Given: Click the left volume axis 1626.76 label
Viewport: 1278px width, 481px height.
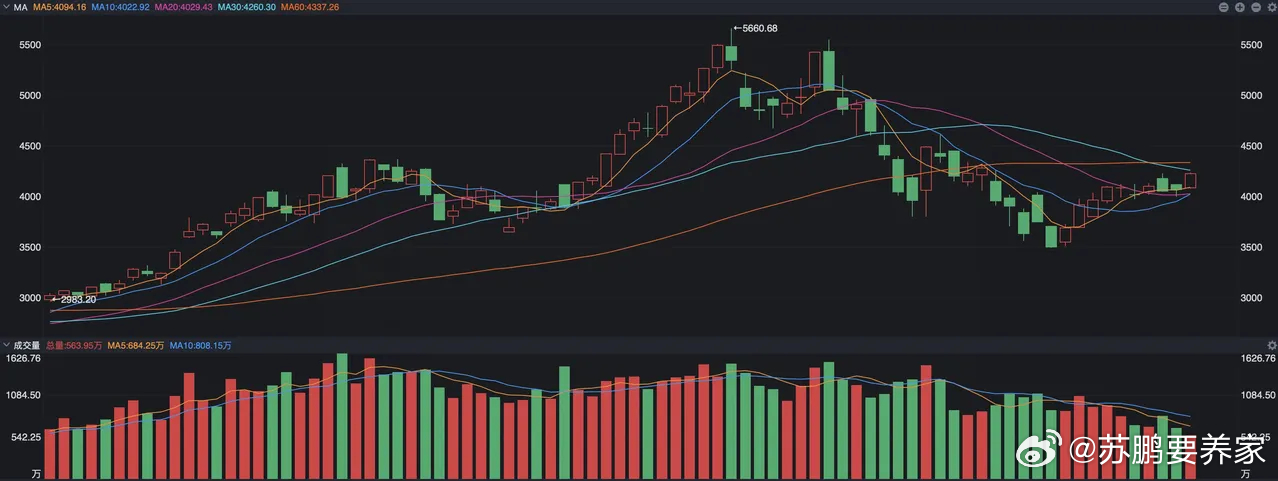Looking at the screenshot, I should coord(23,358).
